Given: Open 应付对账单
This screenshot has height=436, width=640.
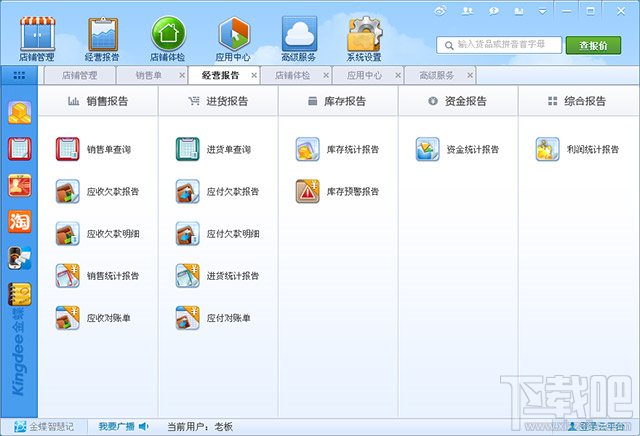Looking at the screenshot, I should [214, 318].
